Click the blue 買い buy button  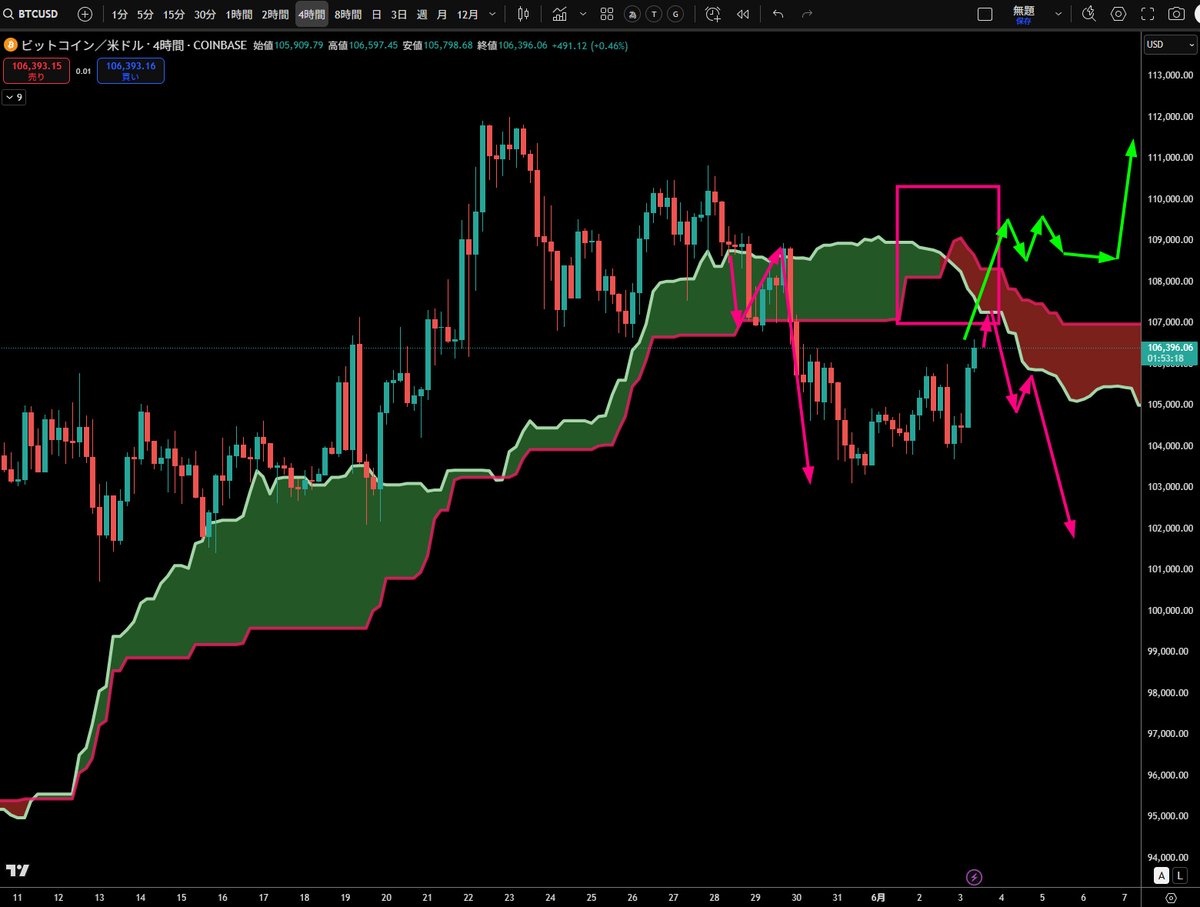[131, 70]
